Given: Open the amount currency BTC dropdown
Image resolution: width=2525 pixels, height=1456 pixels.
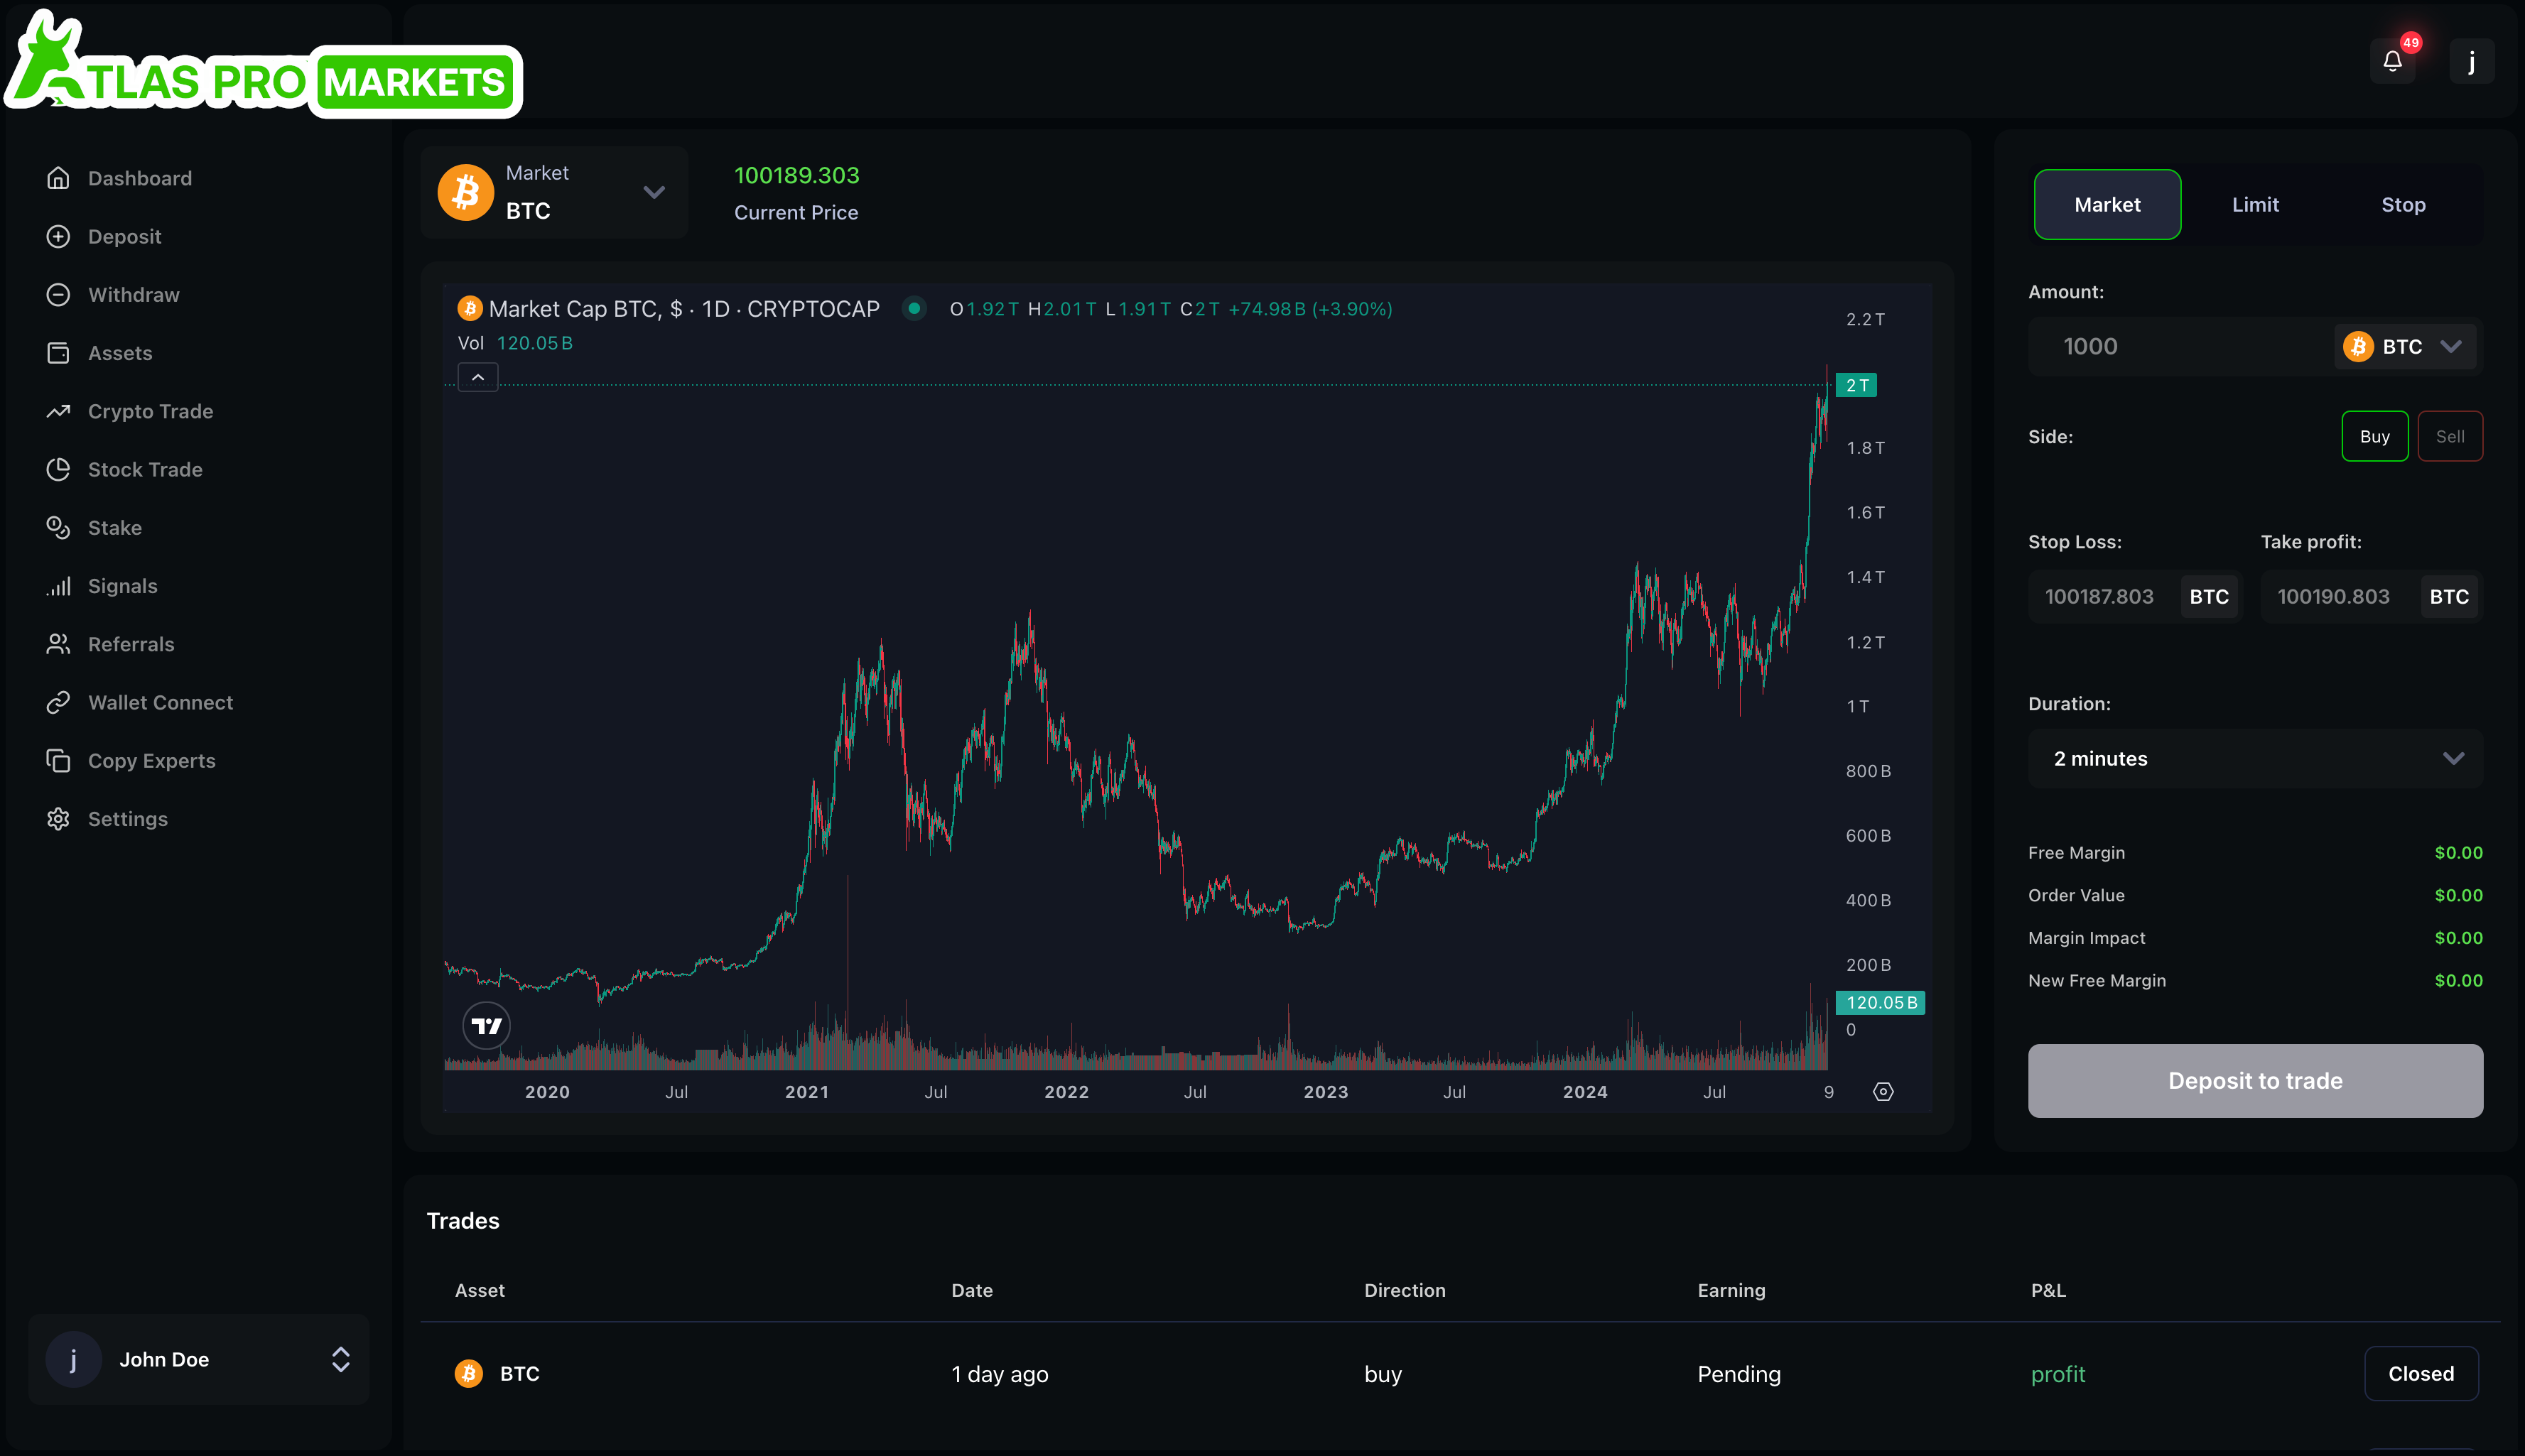Looking at the screenshot, I should coord(2404,346).
